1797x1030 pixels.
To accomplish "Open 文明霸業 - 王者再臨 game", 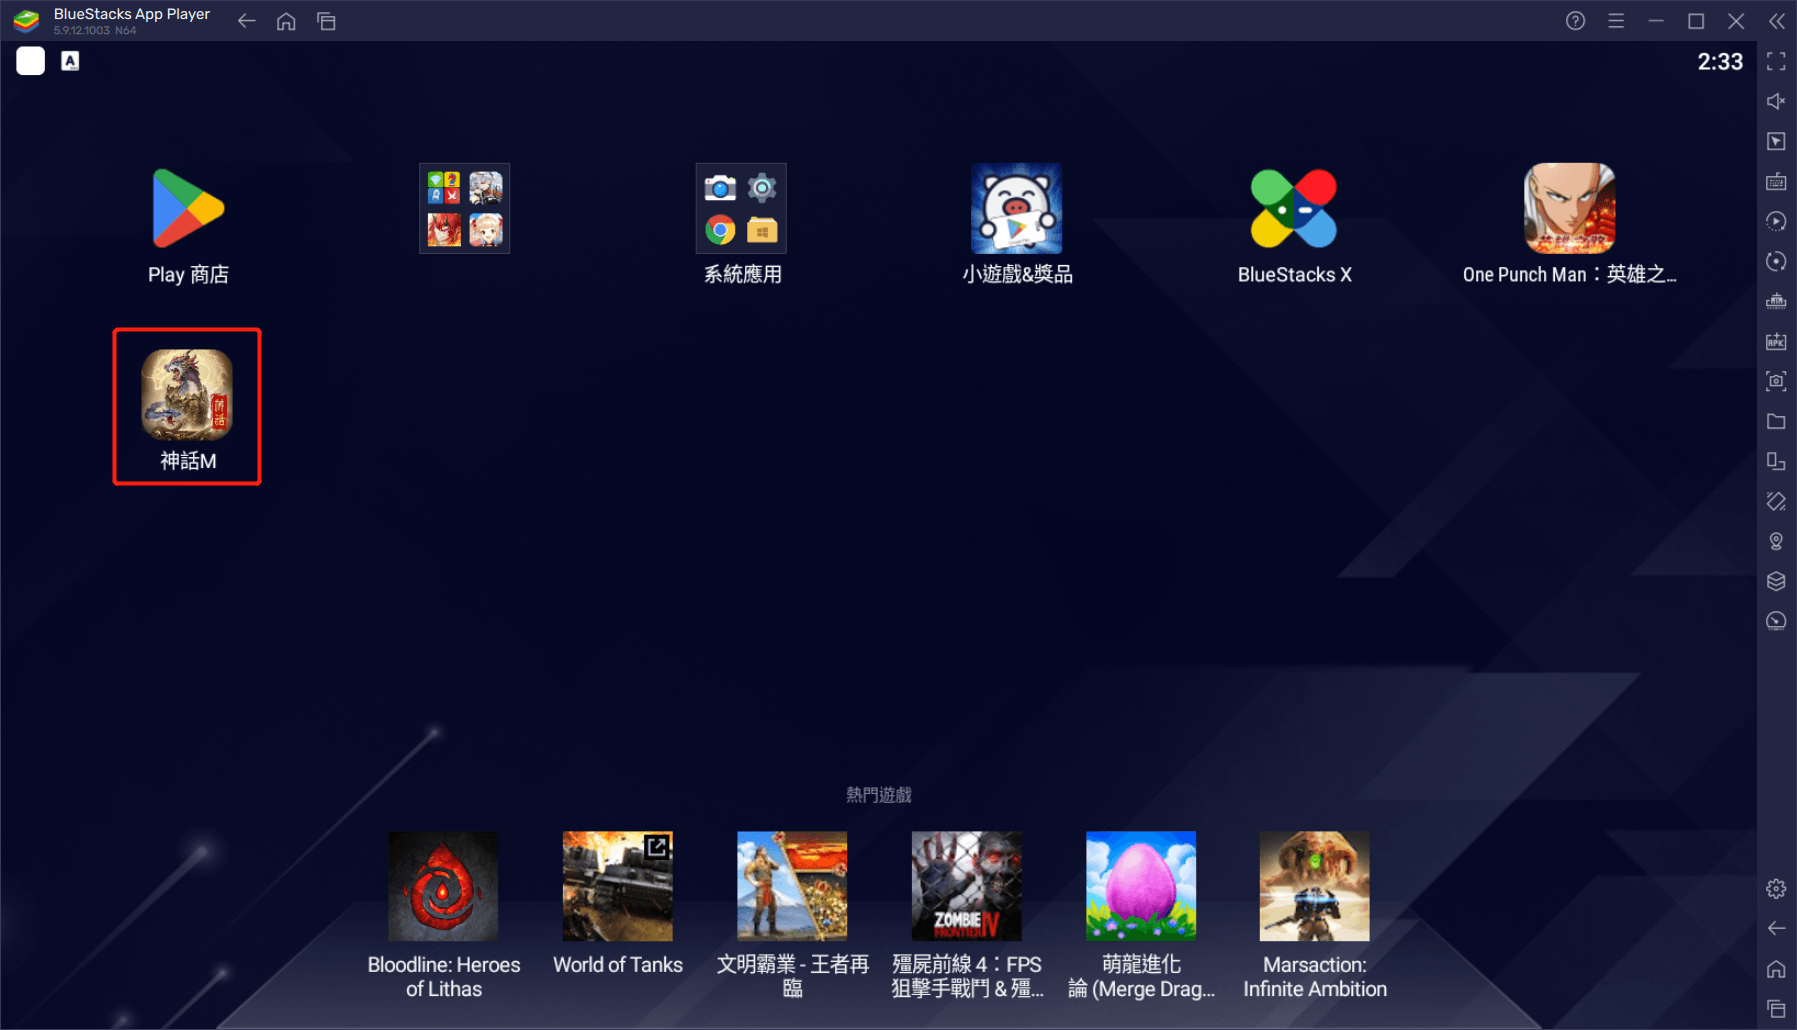I will pos(792,886).
